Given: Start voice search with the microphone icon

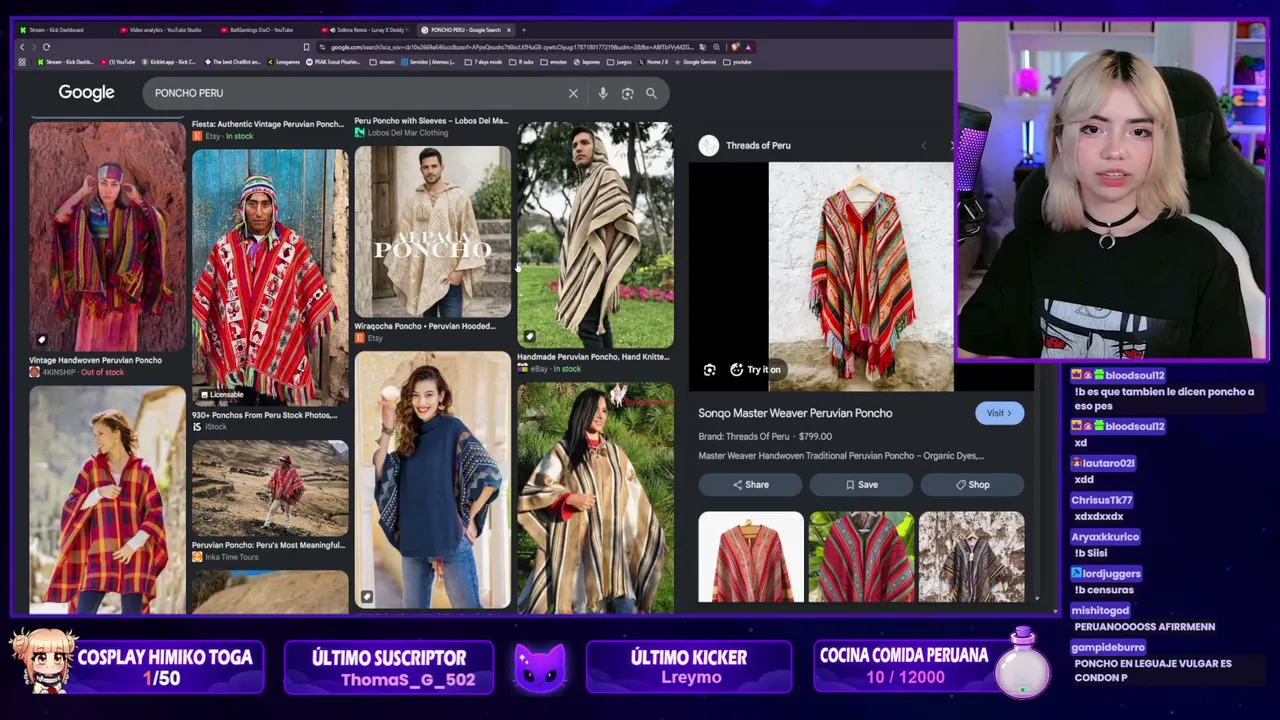Looking at the screenshot, I should click(x=602, y=93).
